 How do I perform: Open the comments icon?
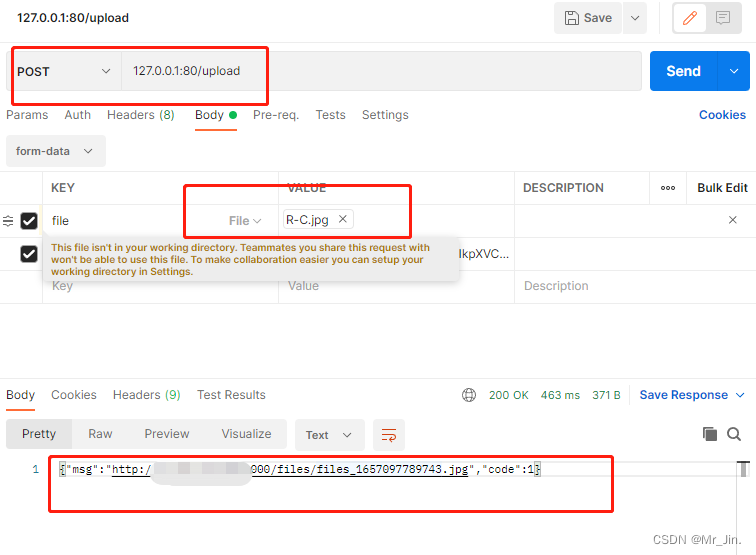pyautogui.click(x=722, y=18)
